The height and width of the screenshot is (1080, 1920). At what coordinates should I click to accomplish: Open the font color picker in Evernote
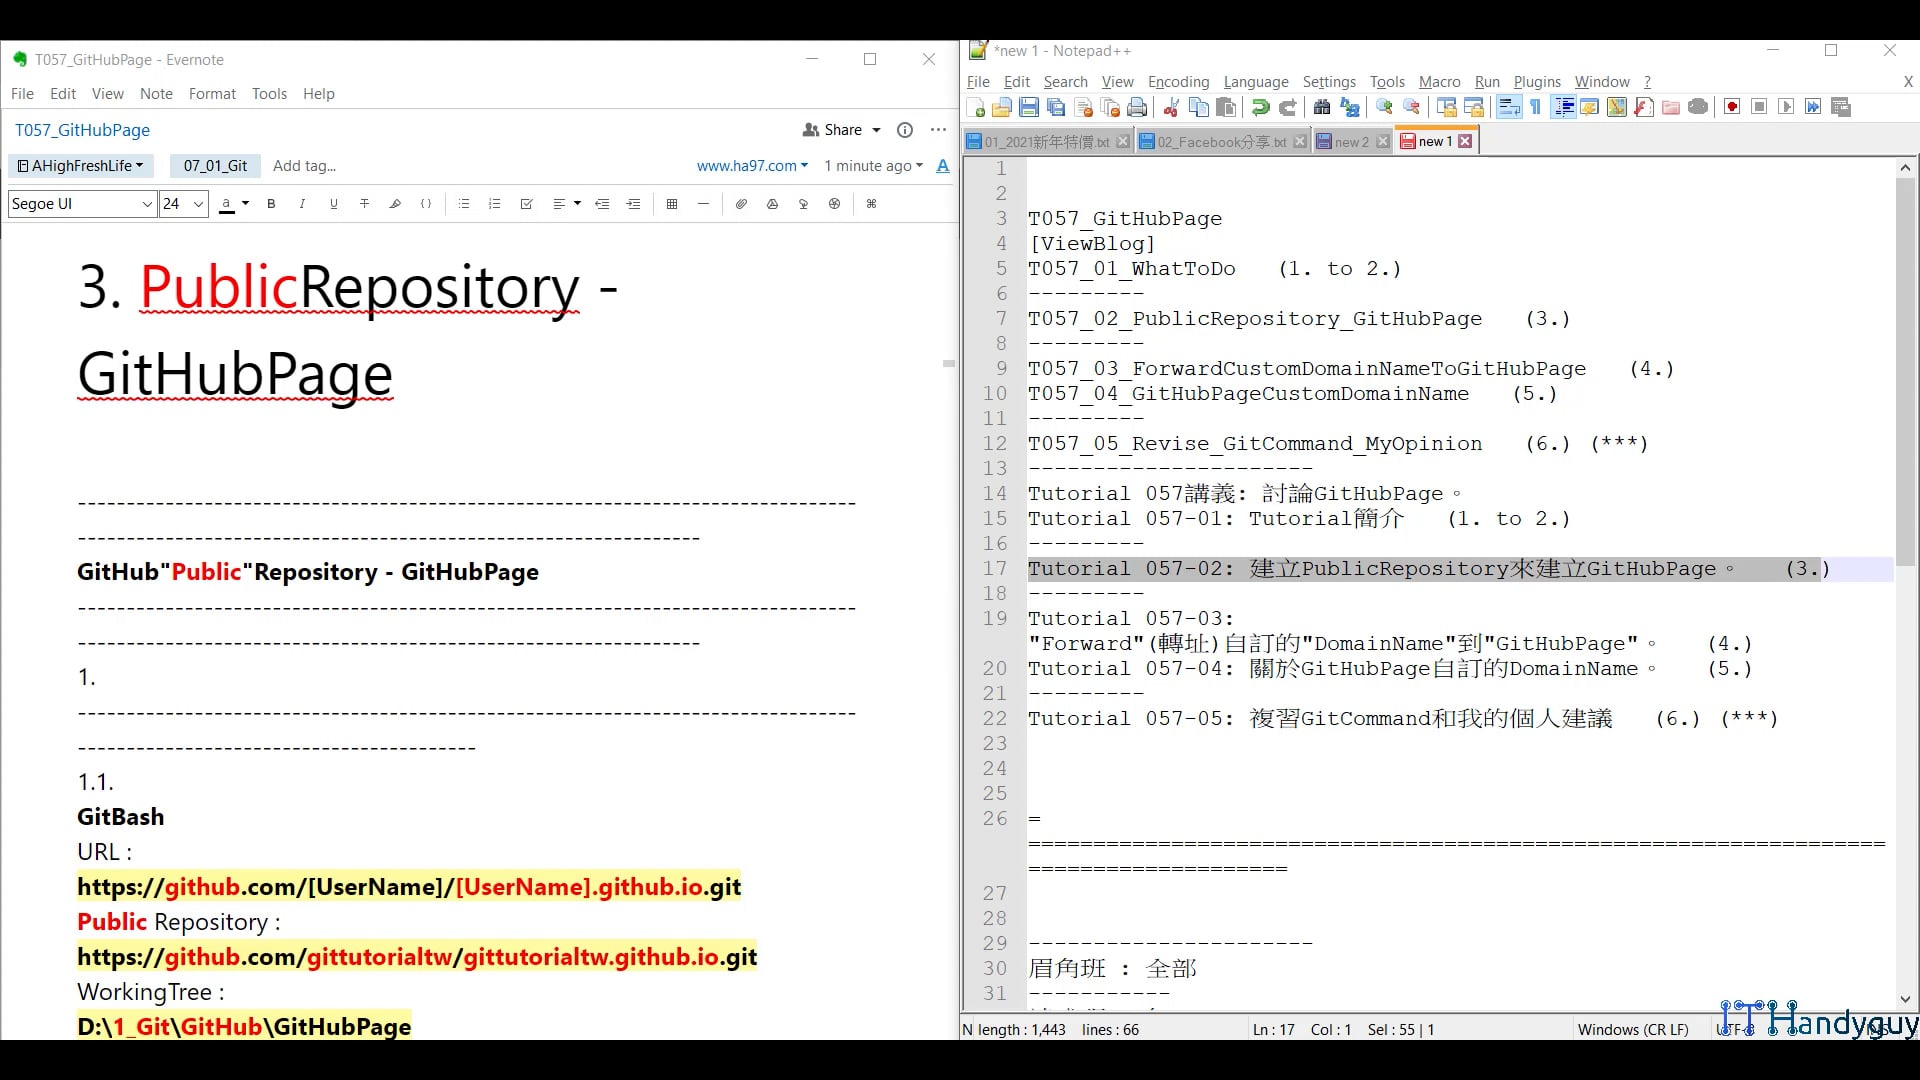(233, 204)
